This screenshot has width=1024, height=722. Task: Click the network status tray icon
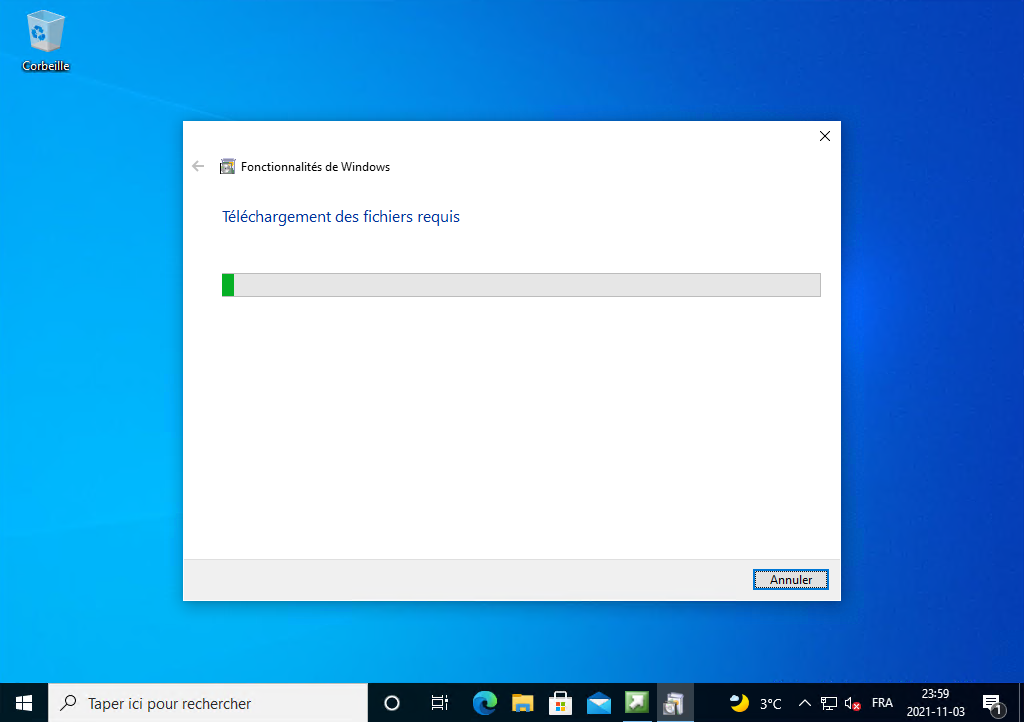coord(829,703)
